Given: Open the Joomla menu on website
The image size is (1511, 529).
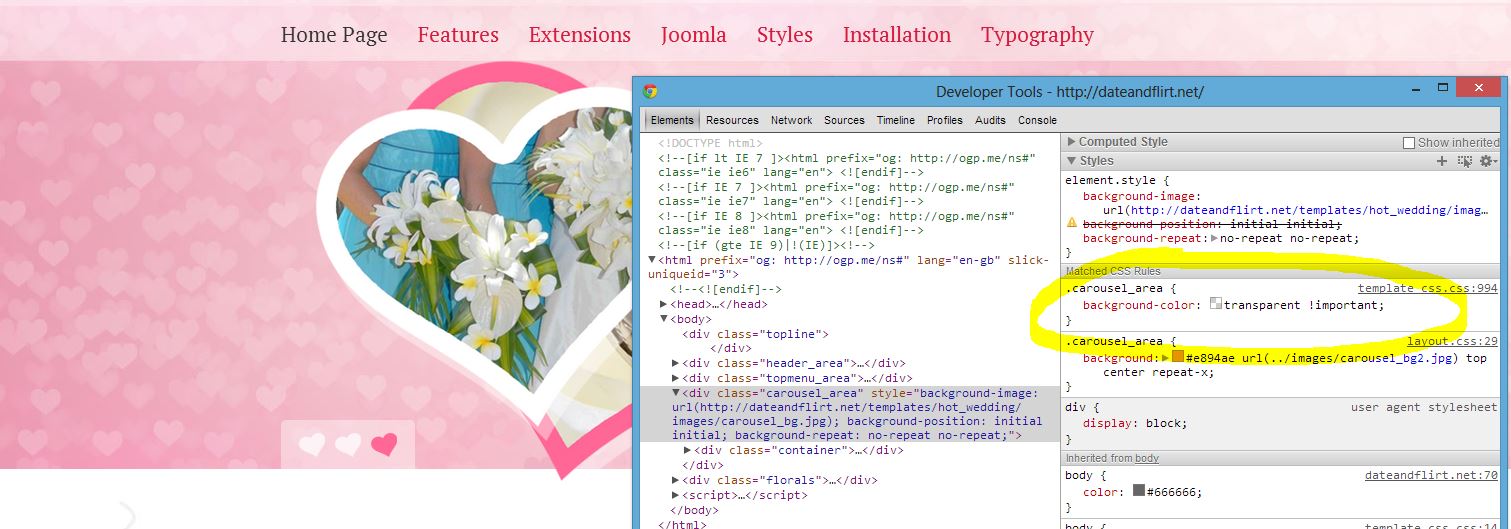Looking at the screenshot, I should (693, 35).
